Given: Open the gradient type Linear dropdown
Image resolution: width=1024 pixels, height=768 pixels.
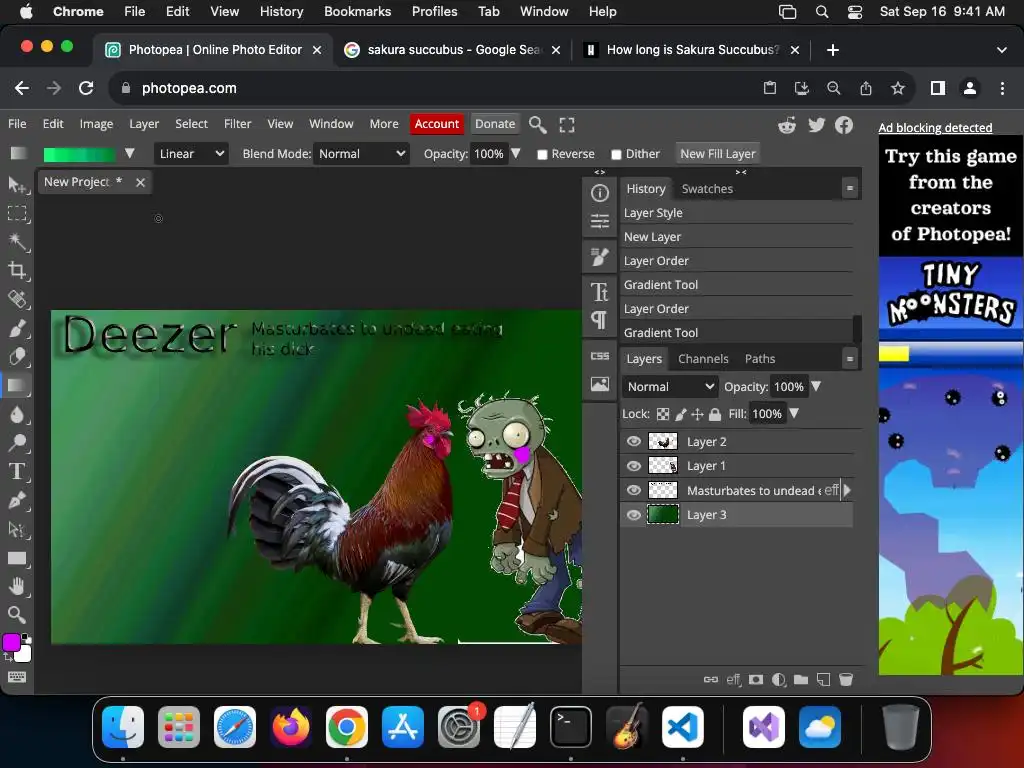Looking at the screenshot, I should point(191,153).
